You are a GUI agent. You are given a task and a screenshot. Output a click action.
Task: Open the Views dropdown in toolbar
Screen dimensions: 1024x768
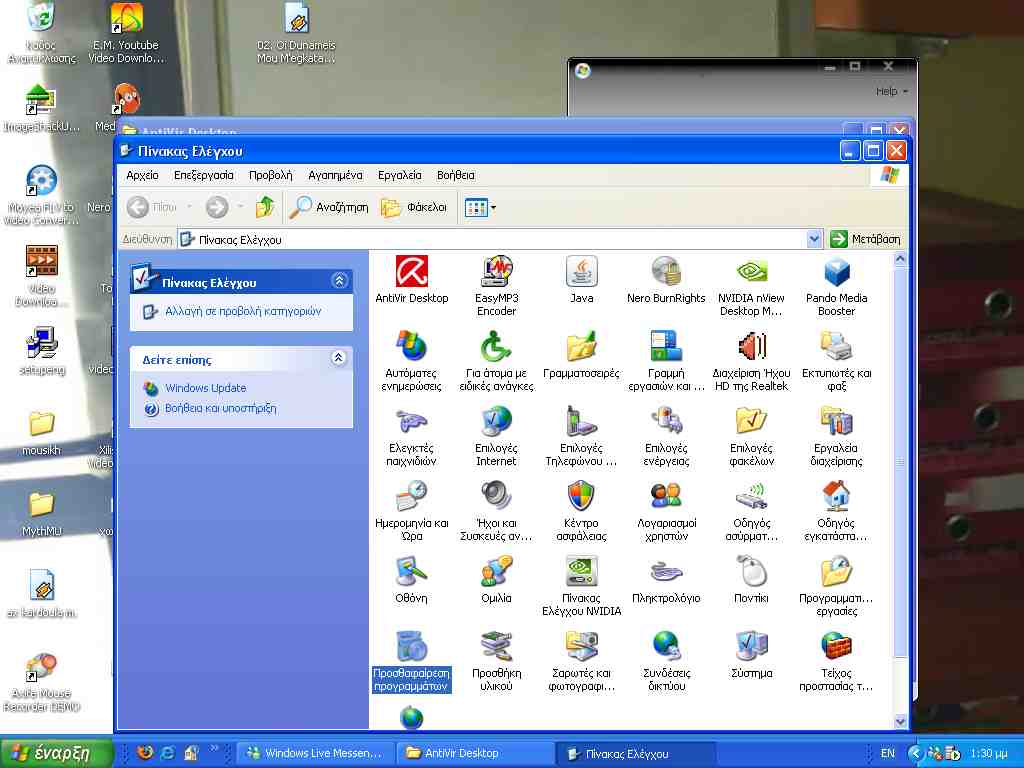click(x=480, y=208)
